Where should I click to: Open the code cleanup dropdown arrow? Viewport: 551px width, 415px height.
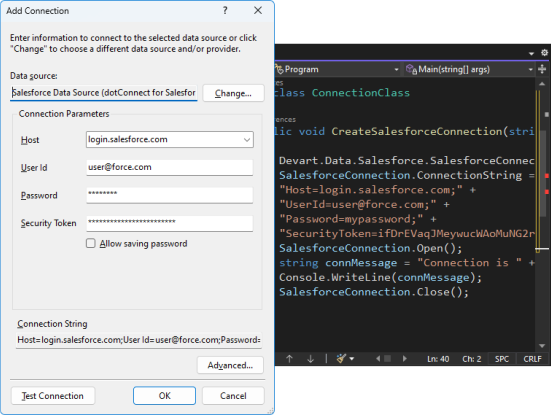click(x=352, y=359)
